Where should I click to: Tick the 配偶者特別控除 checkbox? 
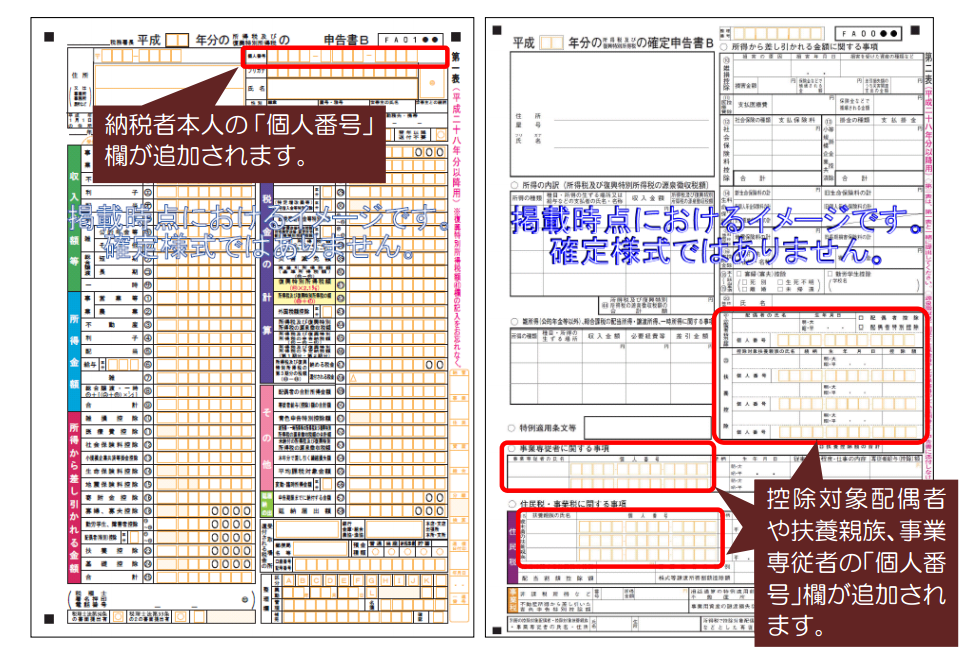click(x=862, y=327)
